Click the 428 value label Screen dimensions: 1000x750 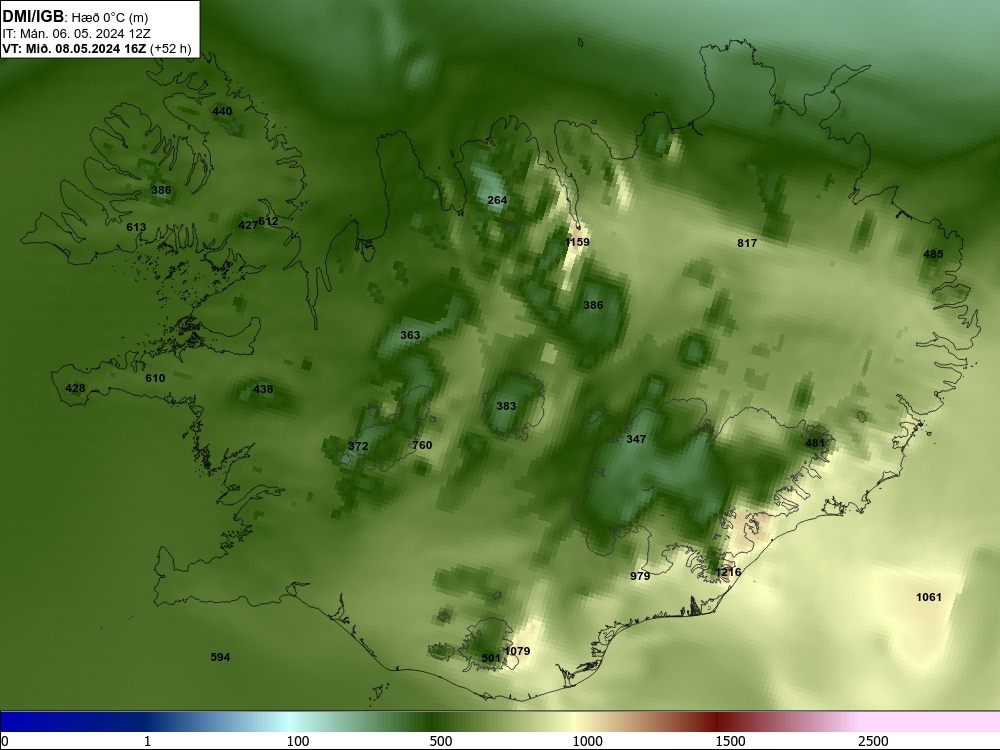(x=75, y=388)
